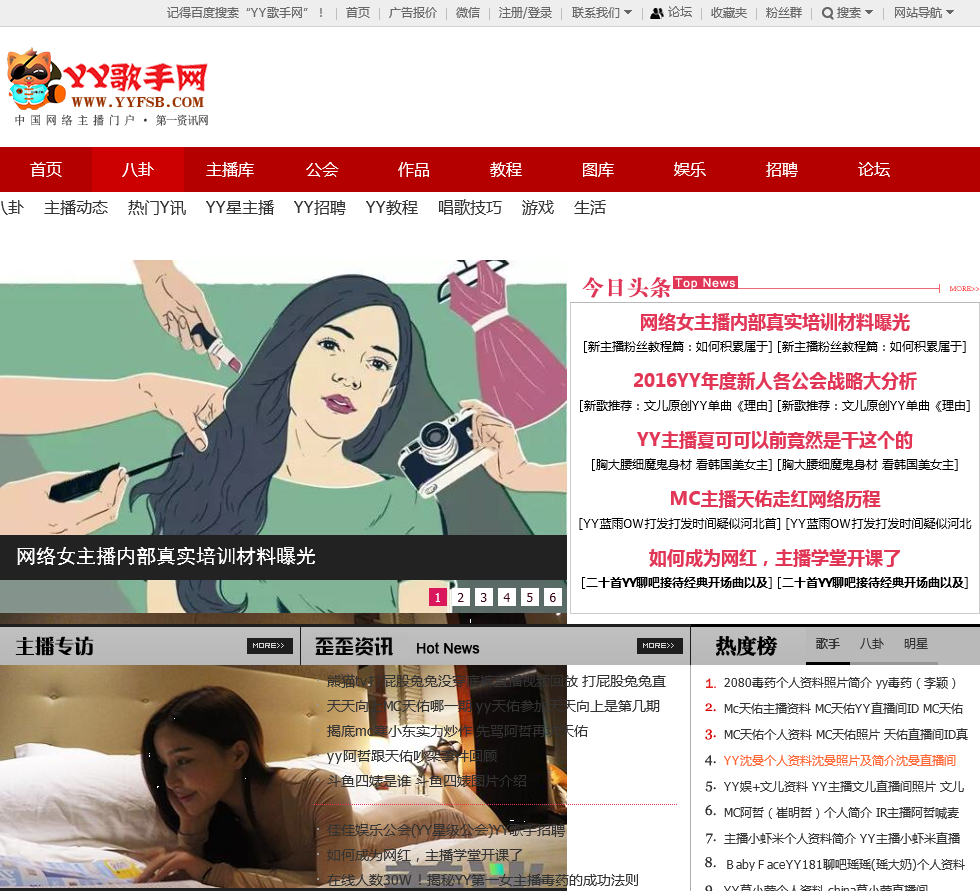Open 广告报价 link
This screenshot has height=891, width=980.
[412, 12]
